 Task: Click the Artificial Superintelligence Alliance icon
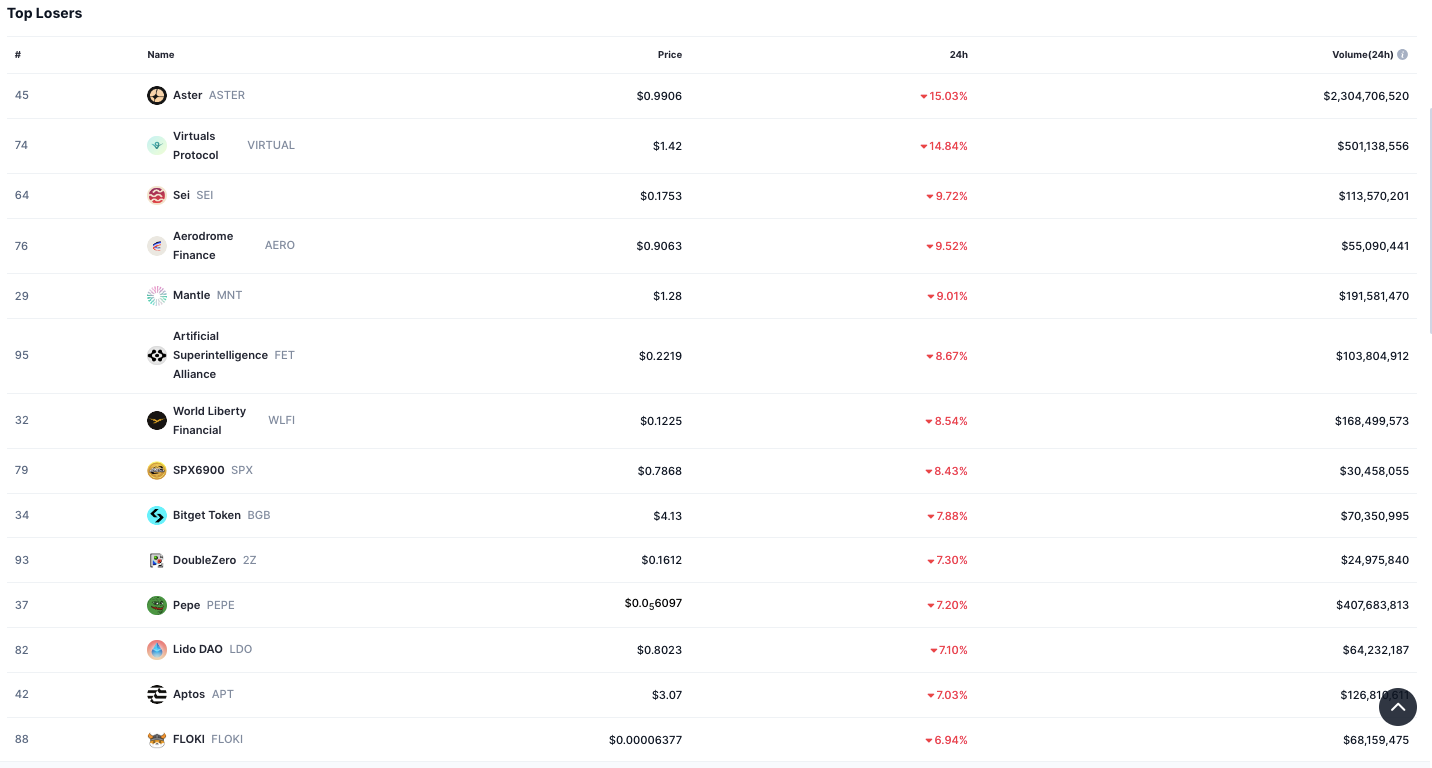click(156, 355)
